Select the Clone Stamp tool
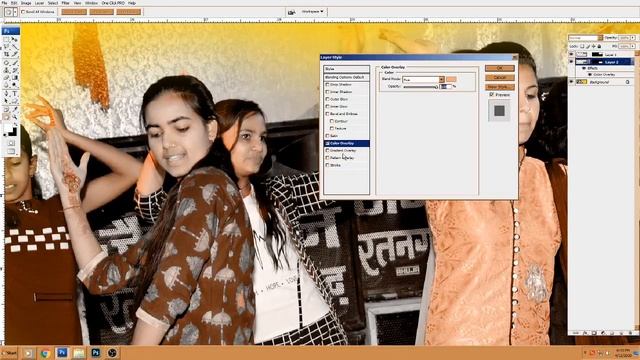The height and width of the screenshot is (360, 640). (6, 70)
